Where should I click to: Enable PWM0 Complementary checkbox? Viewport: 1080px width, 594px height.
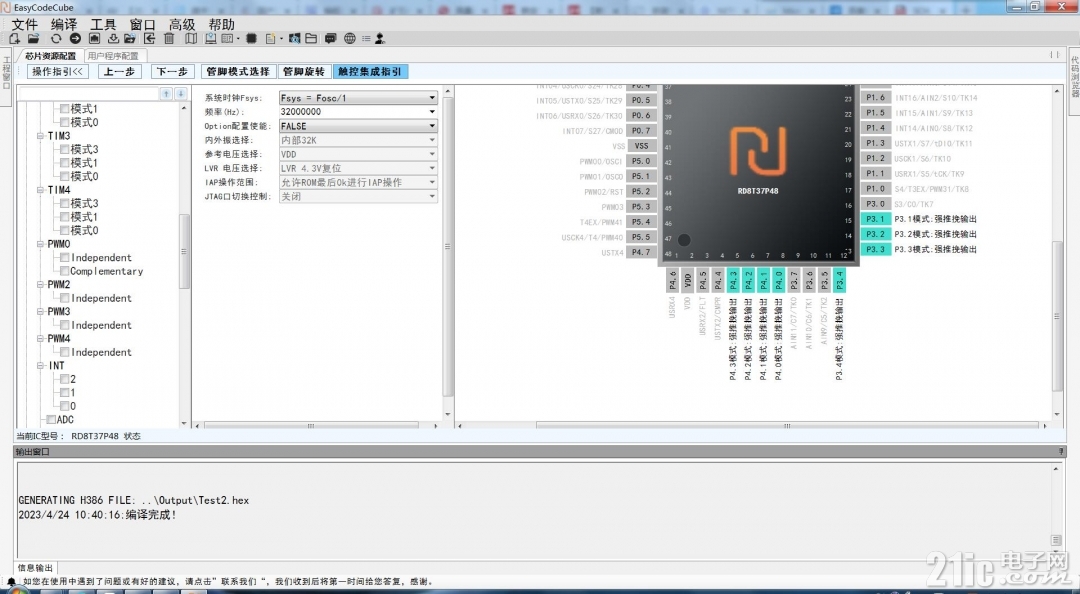pos(65,271)
